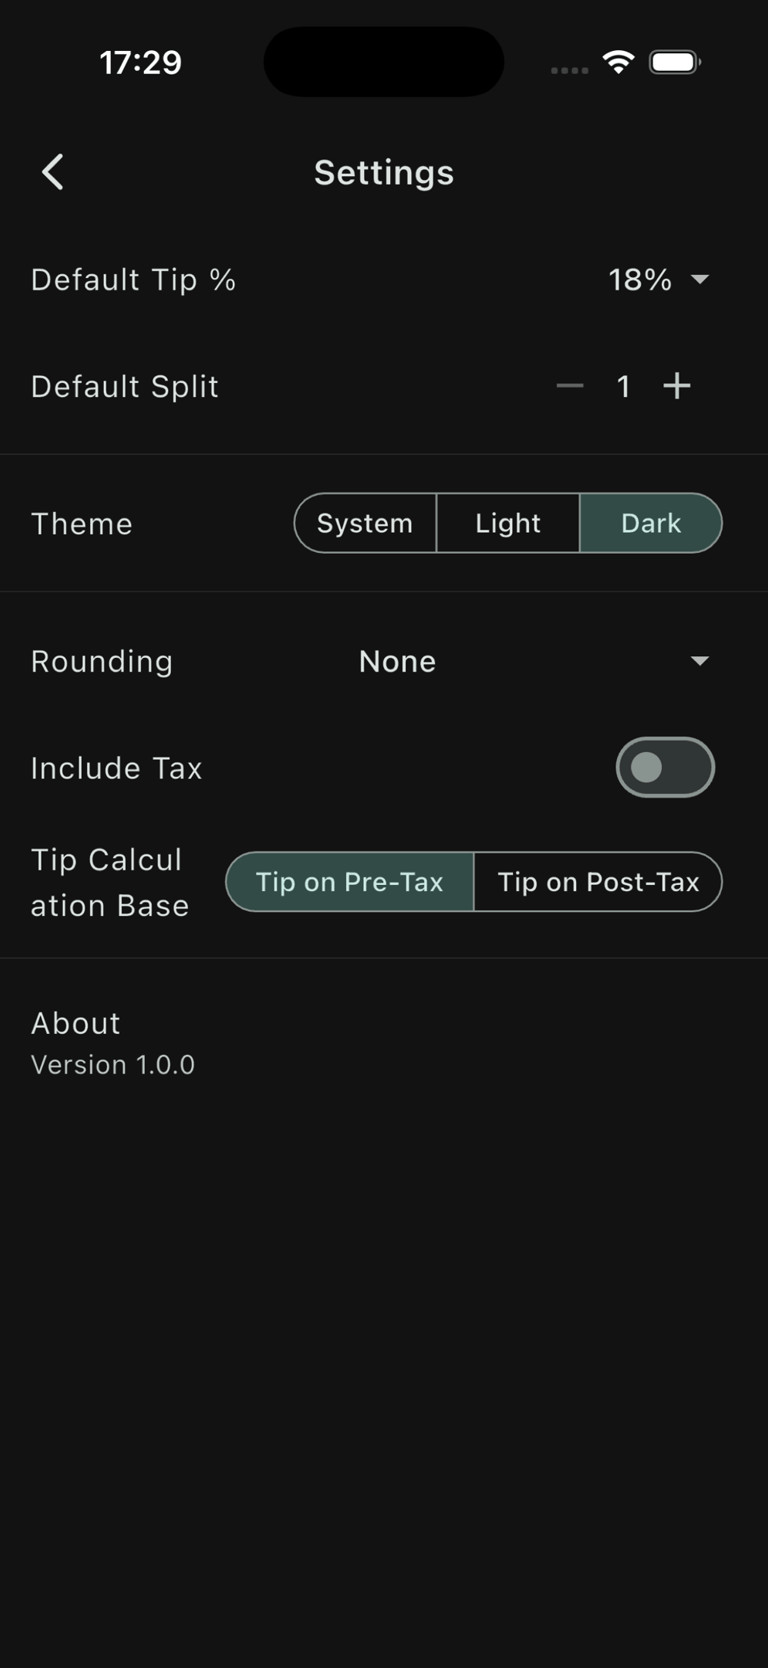The width and height of the screenshot is (768, 1668).
Task: Decrease default split with minus icon
Action: pos(570,386)
